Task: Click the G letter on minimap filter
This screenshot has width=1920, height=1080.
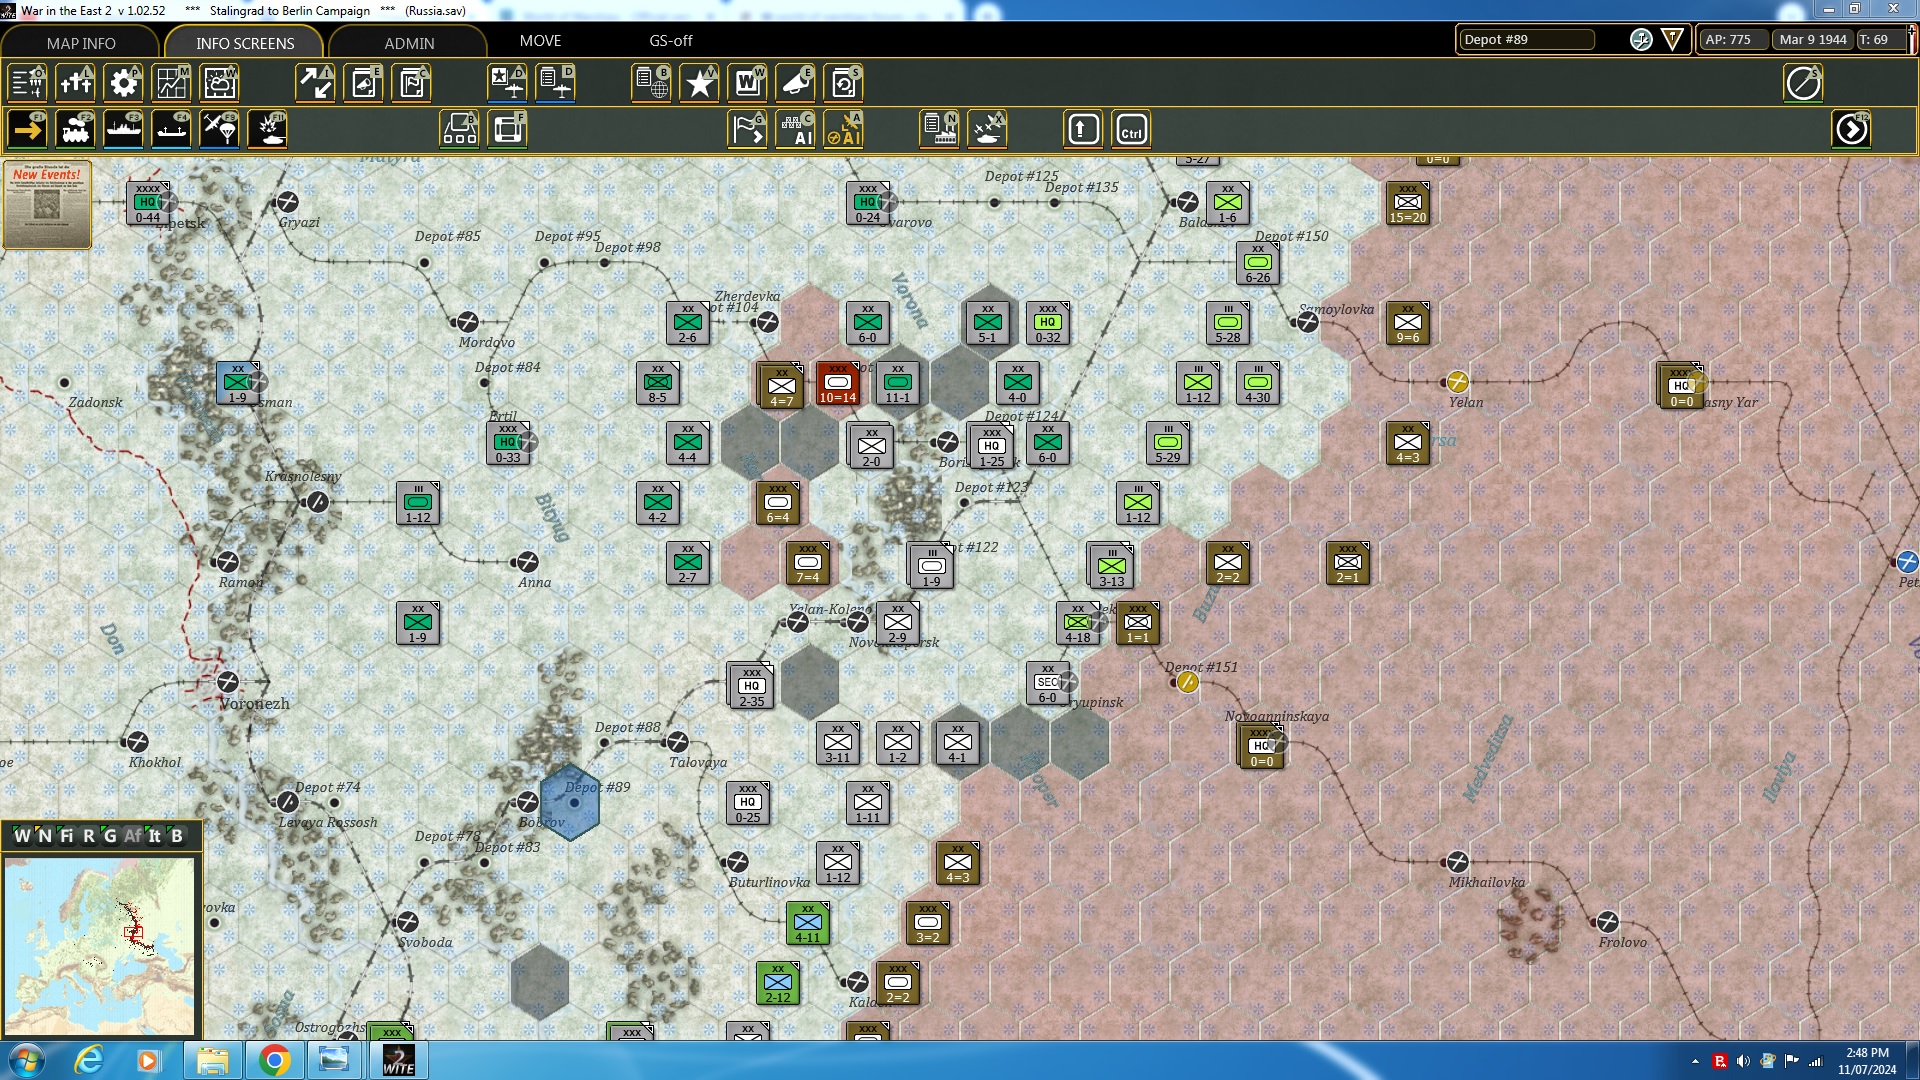Action: tap(110, 836)
